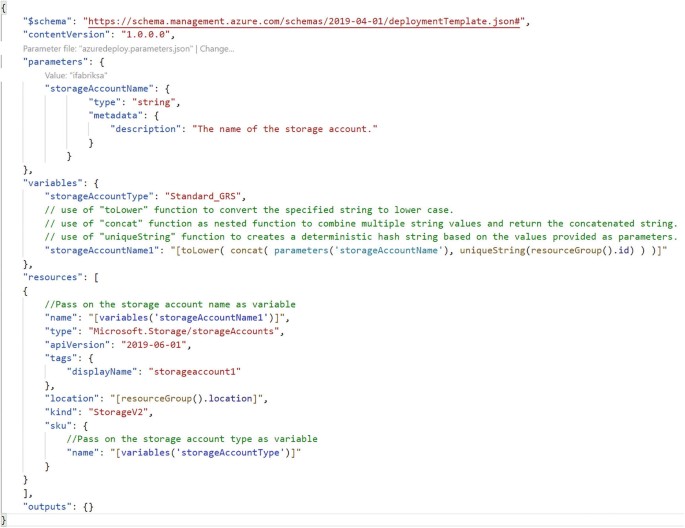Click the "Microsoft.Storage/storageAccounts" type value
This screenshot has width=685, height=528.
point(208,330)
